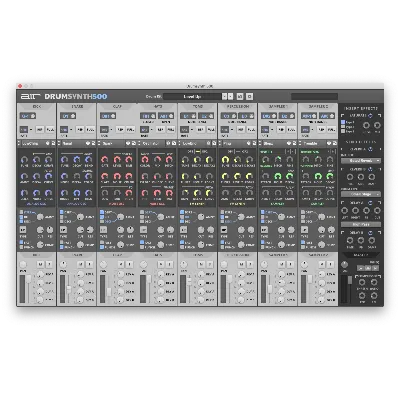Select the KICK channel header tab
The image size is (400, 400).
click(37, 107)
